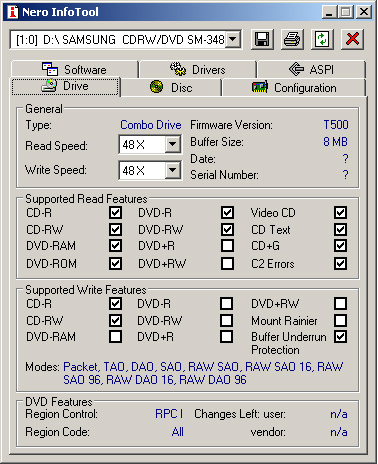This screenshot has width=378, height=464.
Task: Click the vendor n/a value
Action: click(339, 432)
